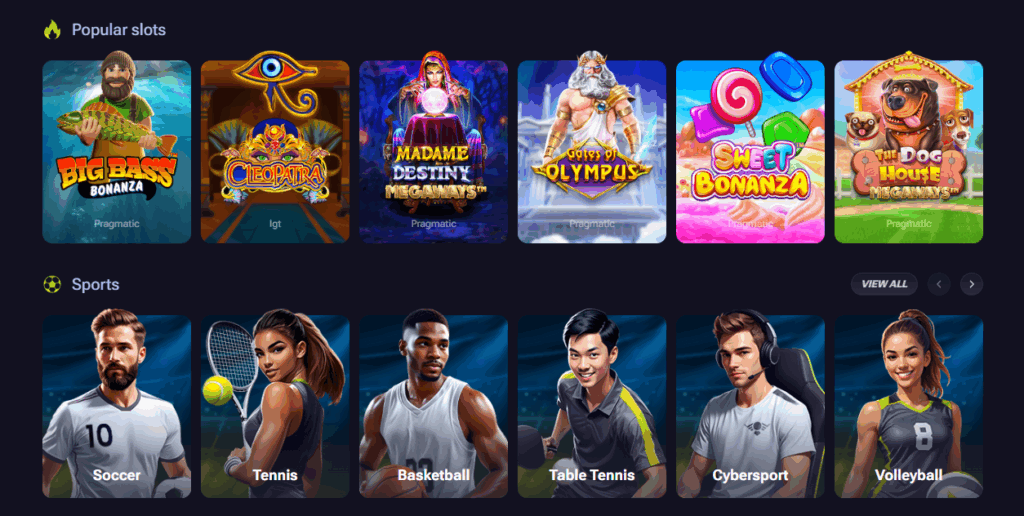Viewport: 1024px width, 516px height.
Task: Go to next sports with right arrow
Action: (x=971, y=284)
